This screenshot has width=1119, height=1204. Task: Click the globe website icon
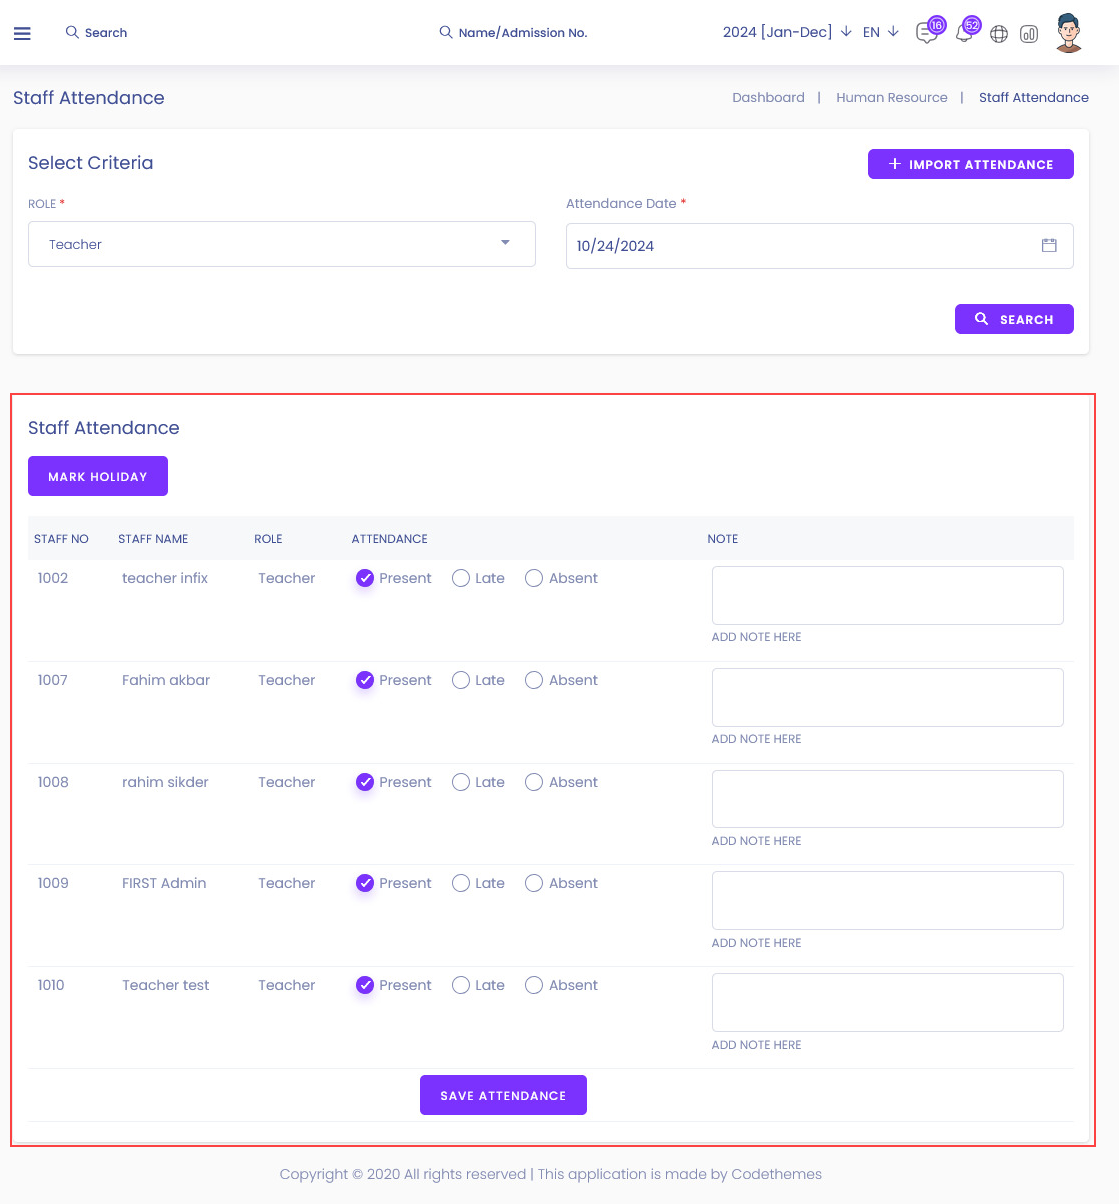[998, 34]
